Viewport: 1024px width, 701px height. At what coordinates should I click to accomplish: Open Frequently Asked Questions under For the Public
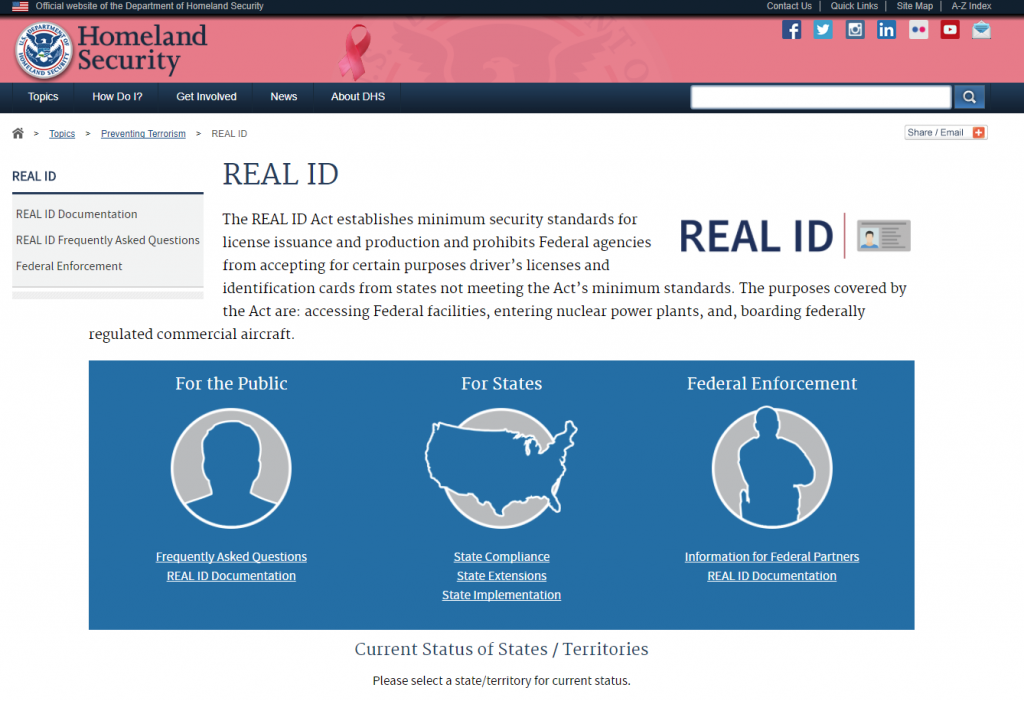click(x=231, y=557)
